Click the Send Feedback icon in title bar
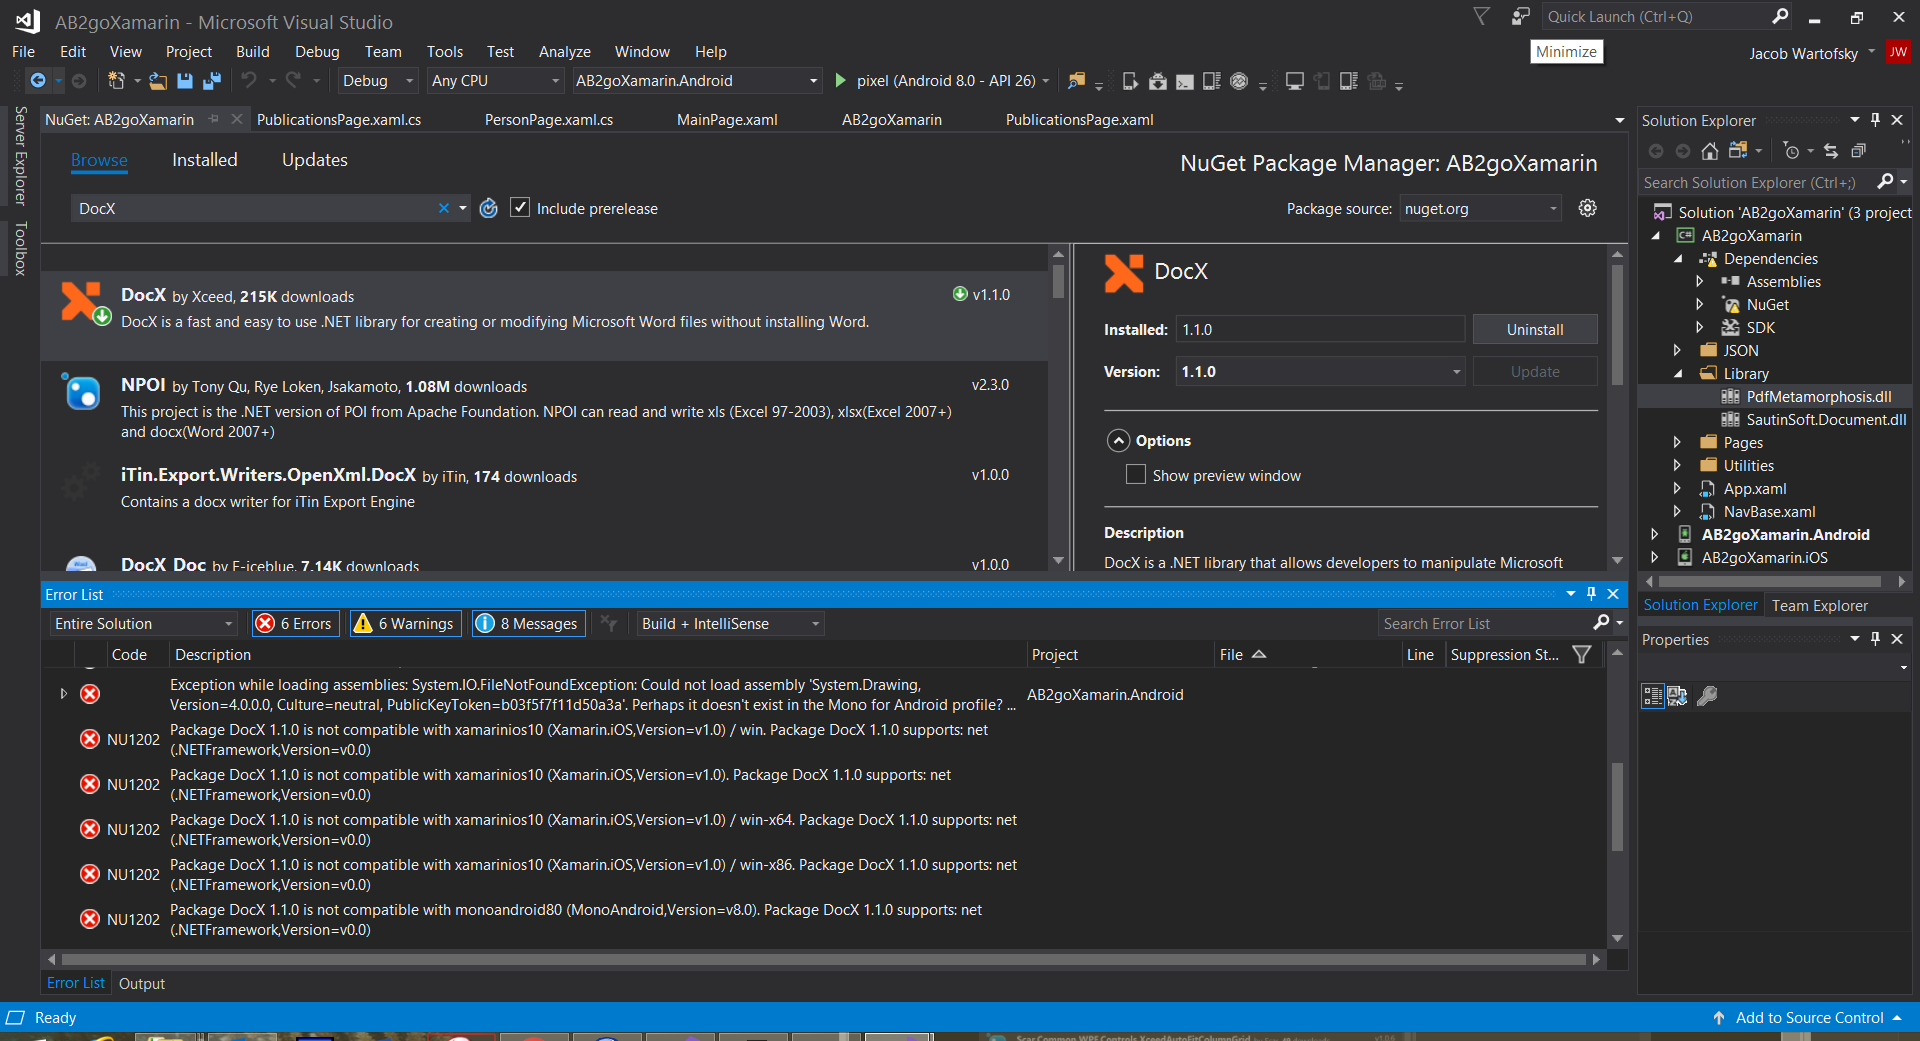This screenshot has width=1920, height=1041. (1521, 16)
